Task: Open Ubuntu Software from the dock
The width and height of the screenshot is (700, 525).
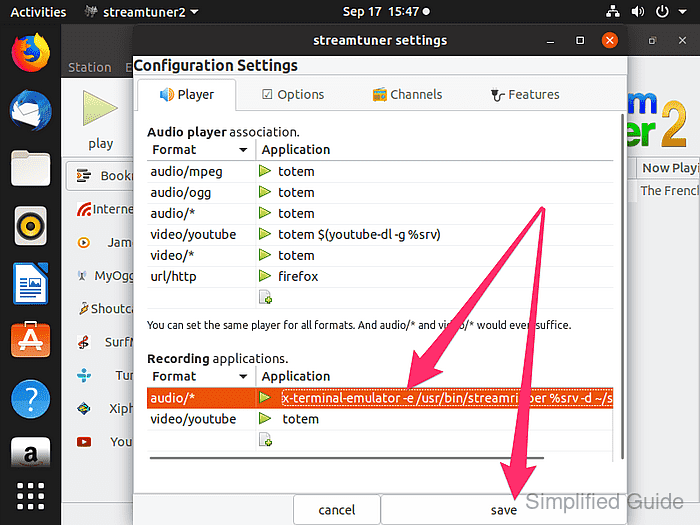Action: pyautogui.click(x=30, y=339)
